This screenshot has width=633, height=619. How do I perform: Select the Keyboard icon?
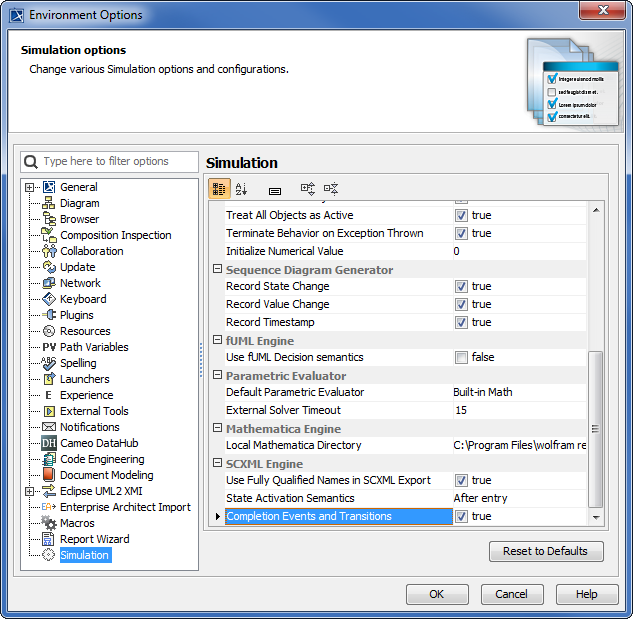(49, 299)
